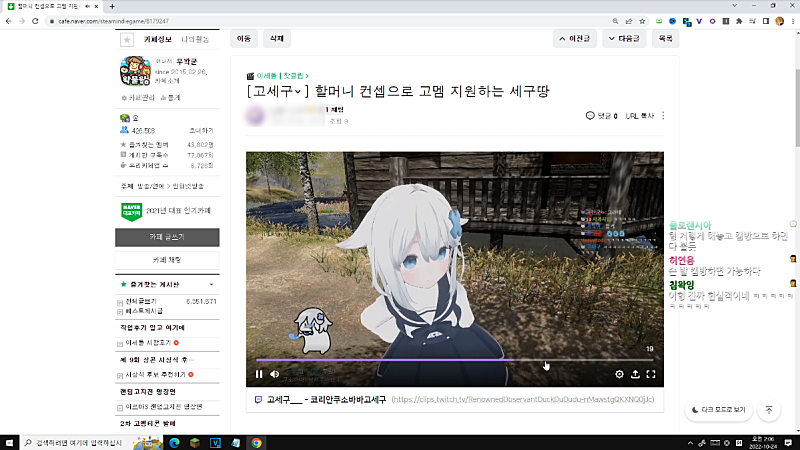Click the 2021년 대표 인기카페 badge
This screenshot has width=800, height=450.
tap(166, 211)
